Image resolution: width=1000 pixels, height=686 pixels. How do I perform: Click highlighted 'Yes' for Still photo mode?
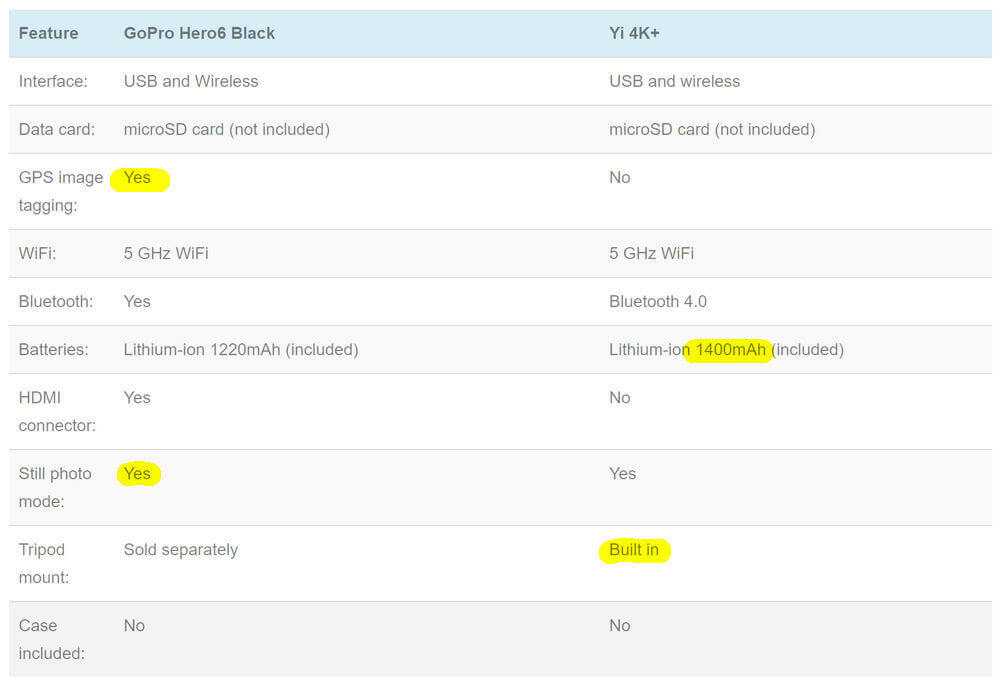coord(138,473)
